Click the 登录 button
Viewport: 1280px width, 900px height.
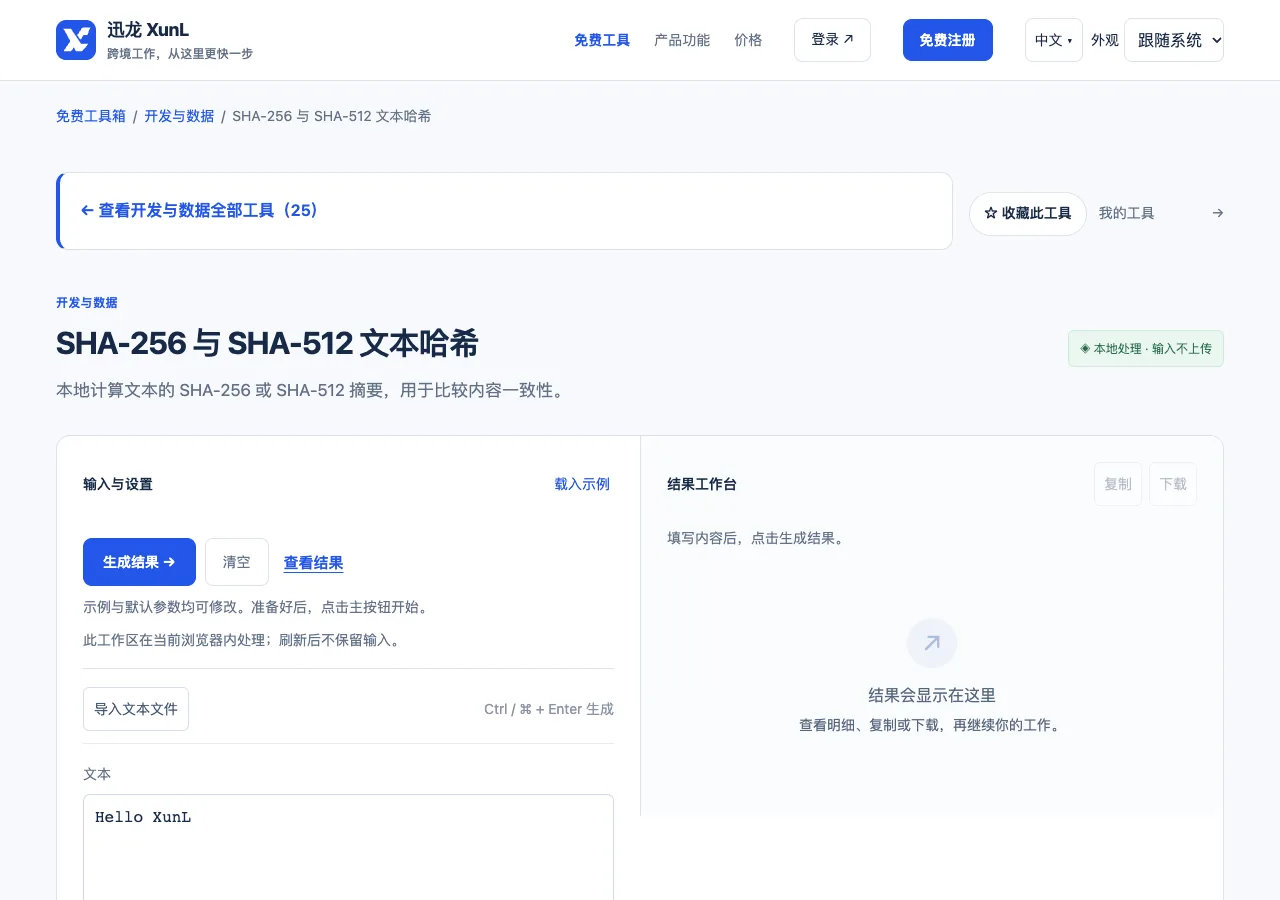(832, 40)
